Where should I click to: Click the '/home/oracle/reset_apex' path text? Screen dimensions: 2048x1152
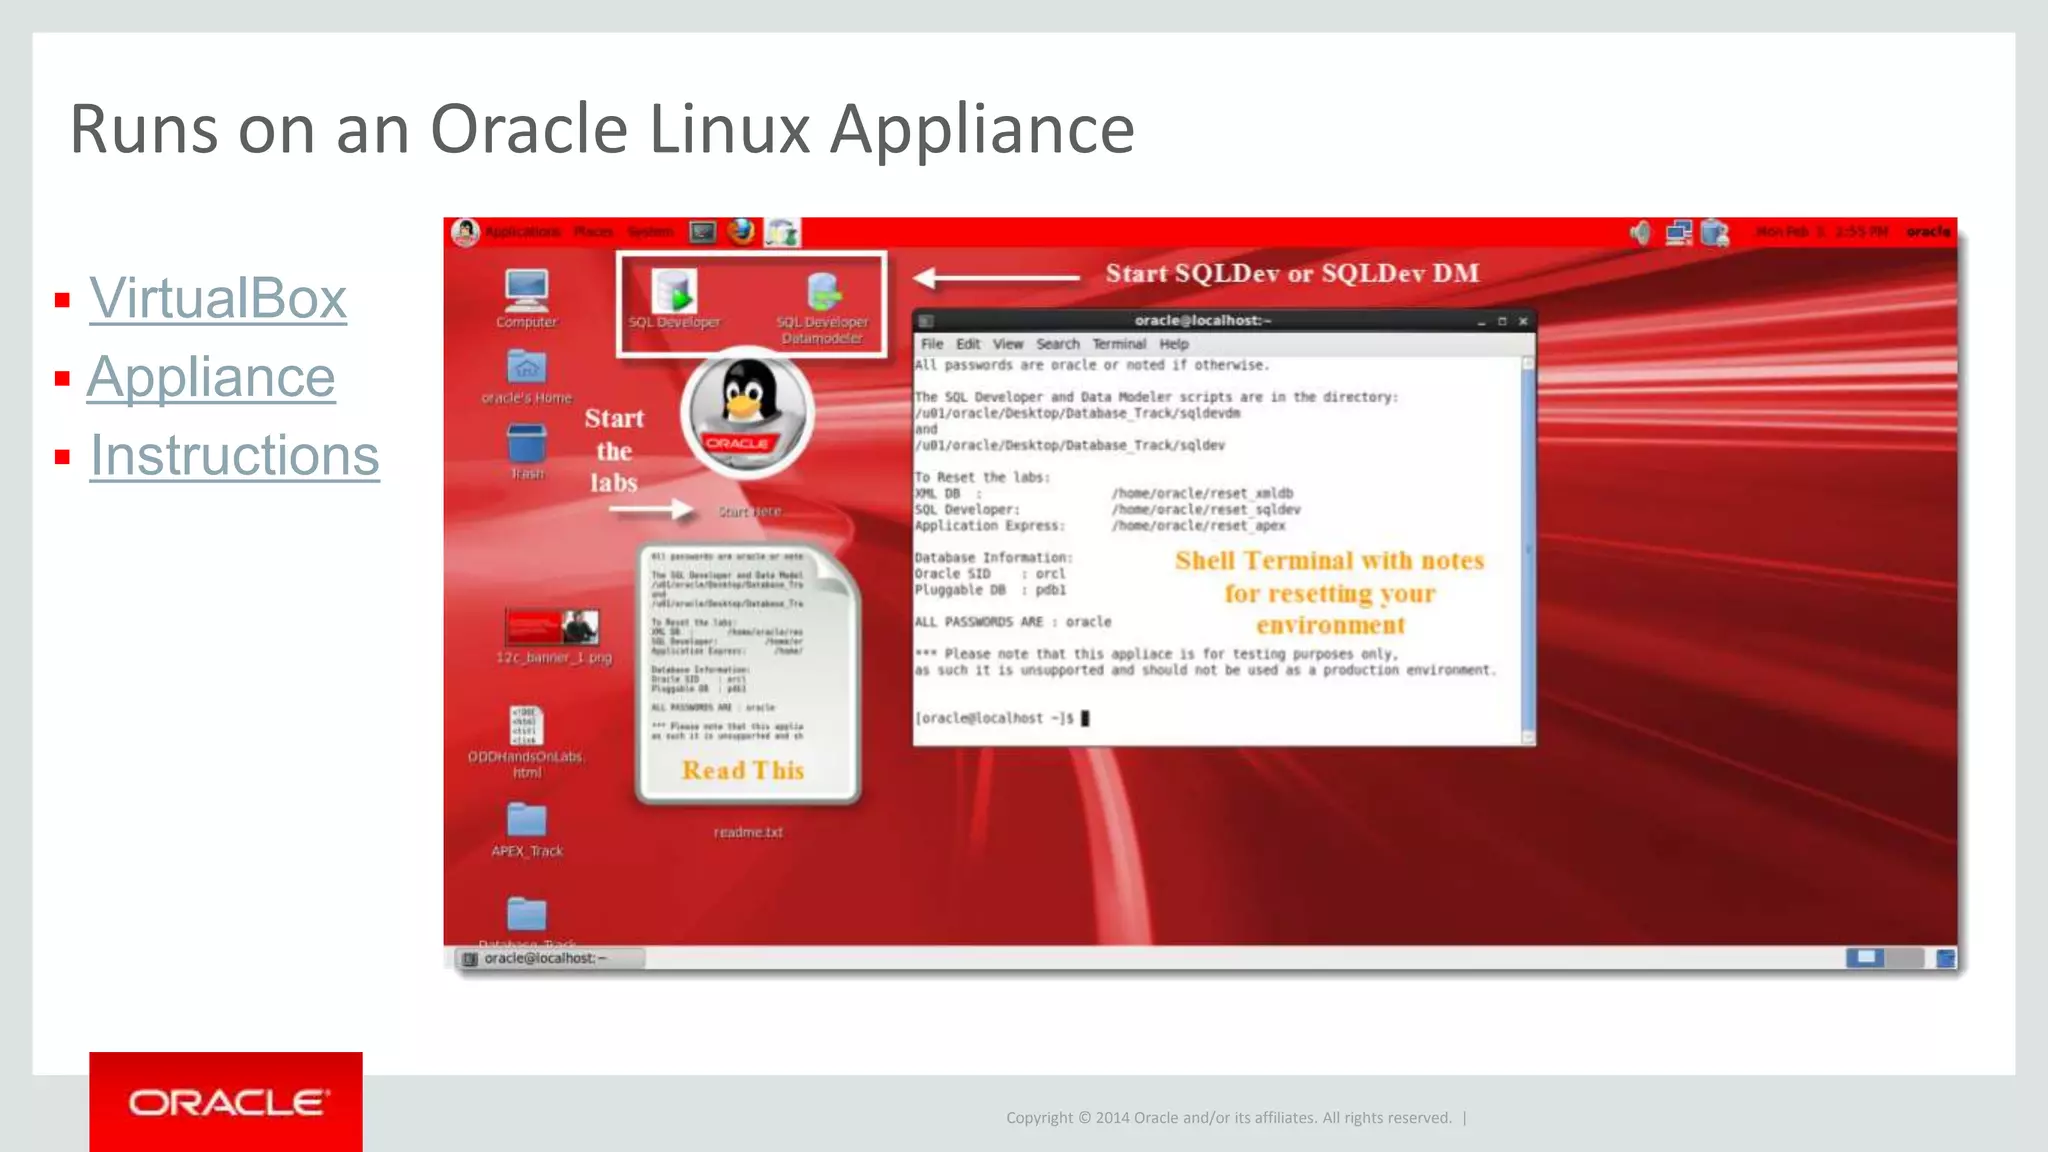(1198, 526)
